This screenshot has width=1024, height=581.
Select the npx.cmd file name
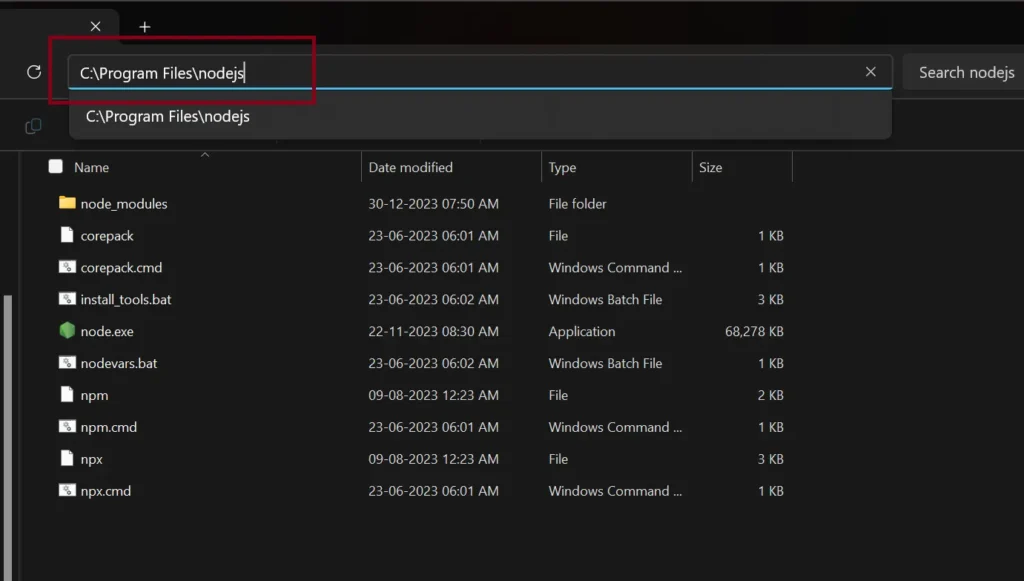(106, 492)
